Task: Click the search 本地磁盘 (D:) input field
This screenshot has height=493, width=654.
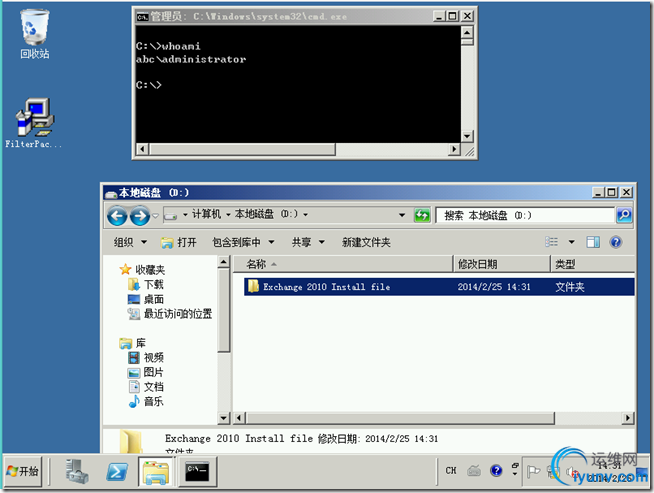Action: pos(525,216)
